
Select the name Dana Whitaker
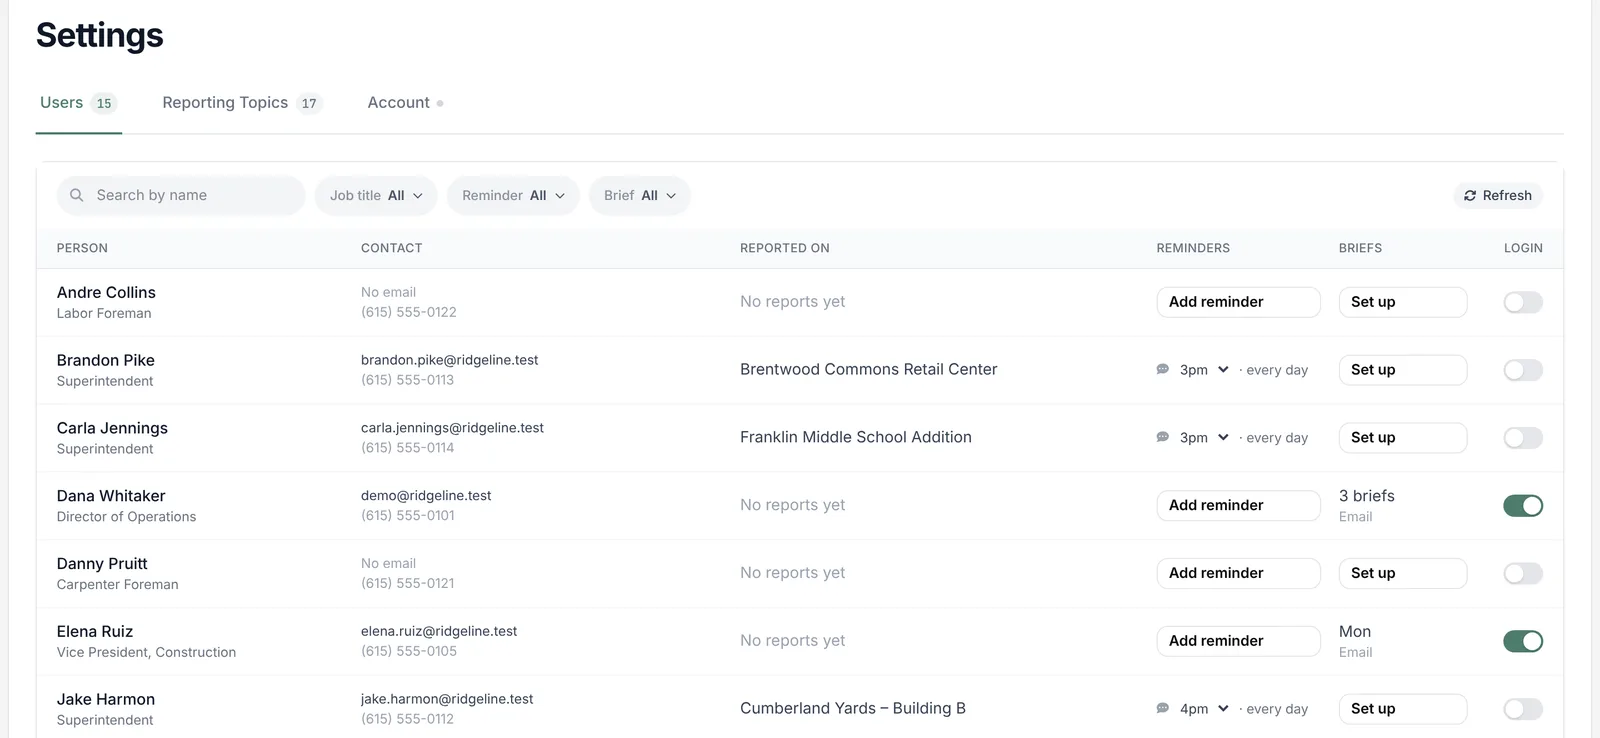pyautogui.click(x=111, y=496)
